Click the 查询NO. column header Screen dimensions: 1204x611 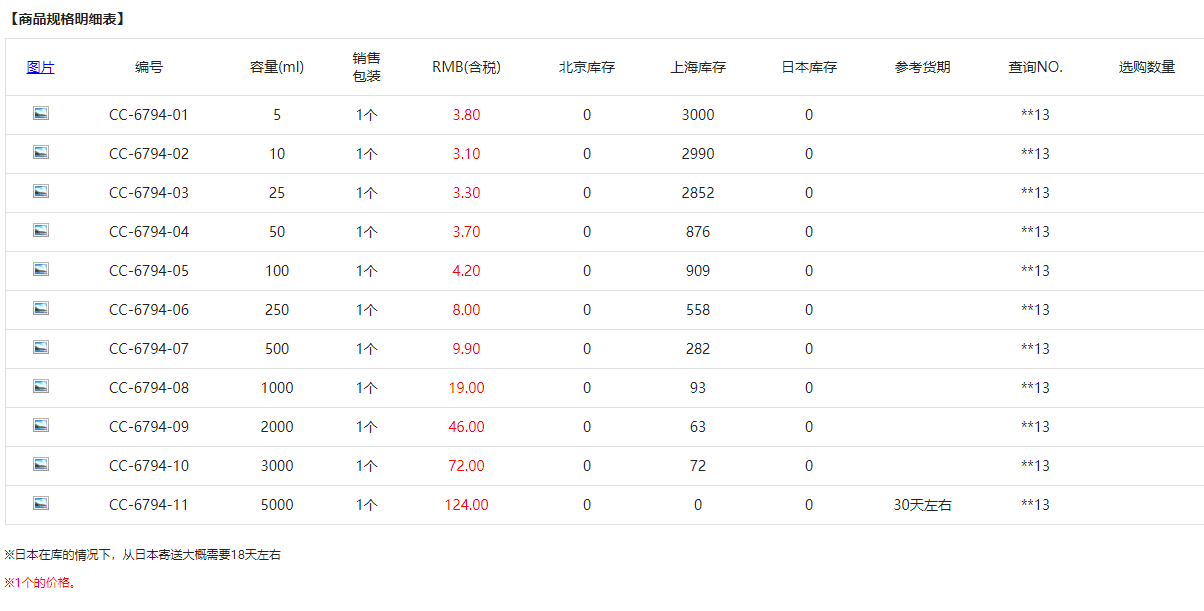pos(1035,68)
